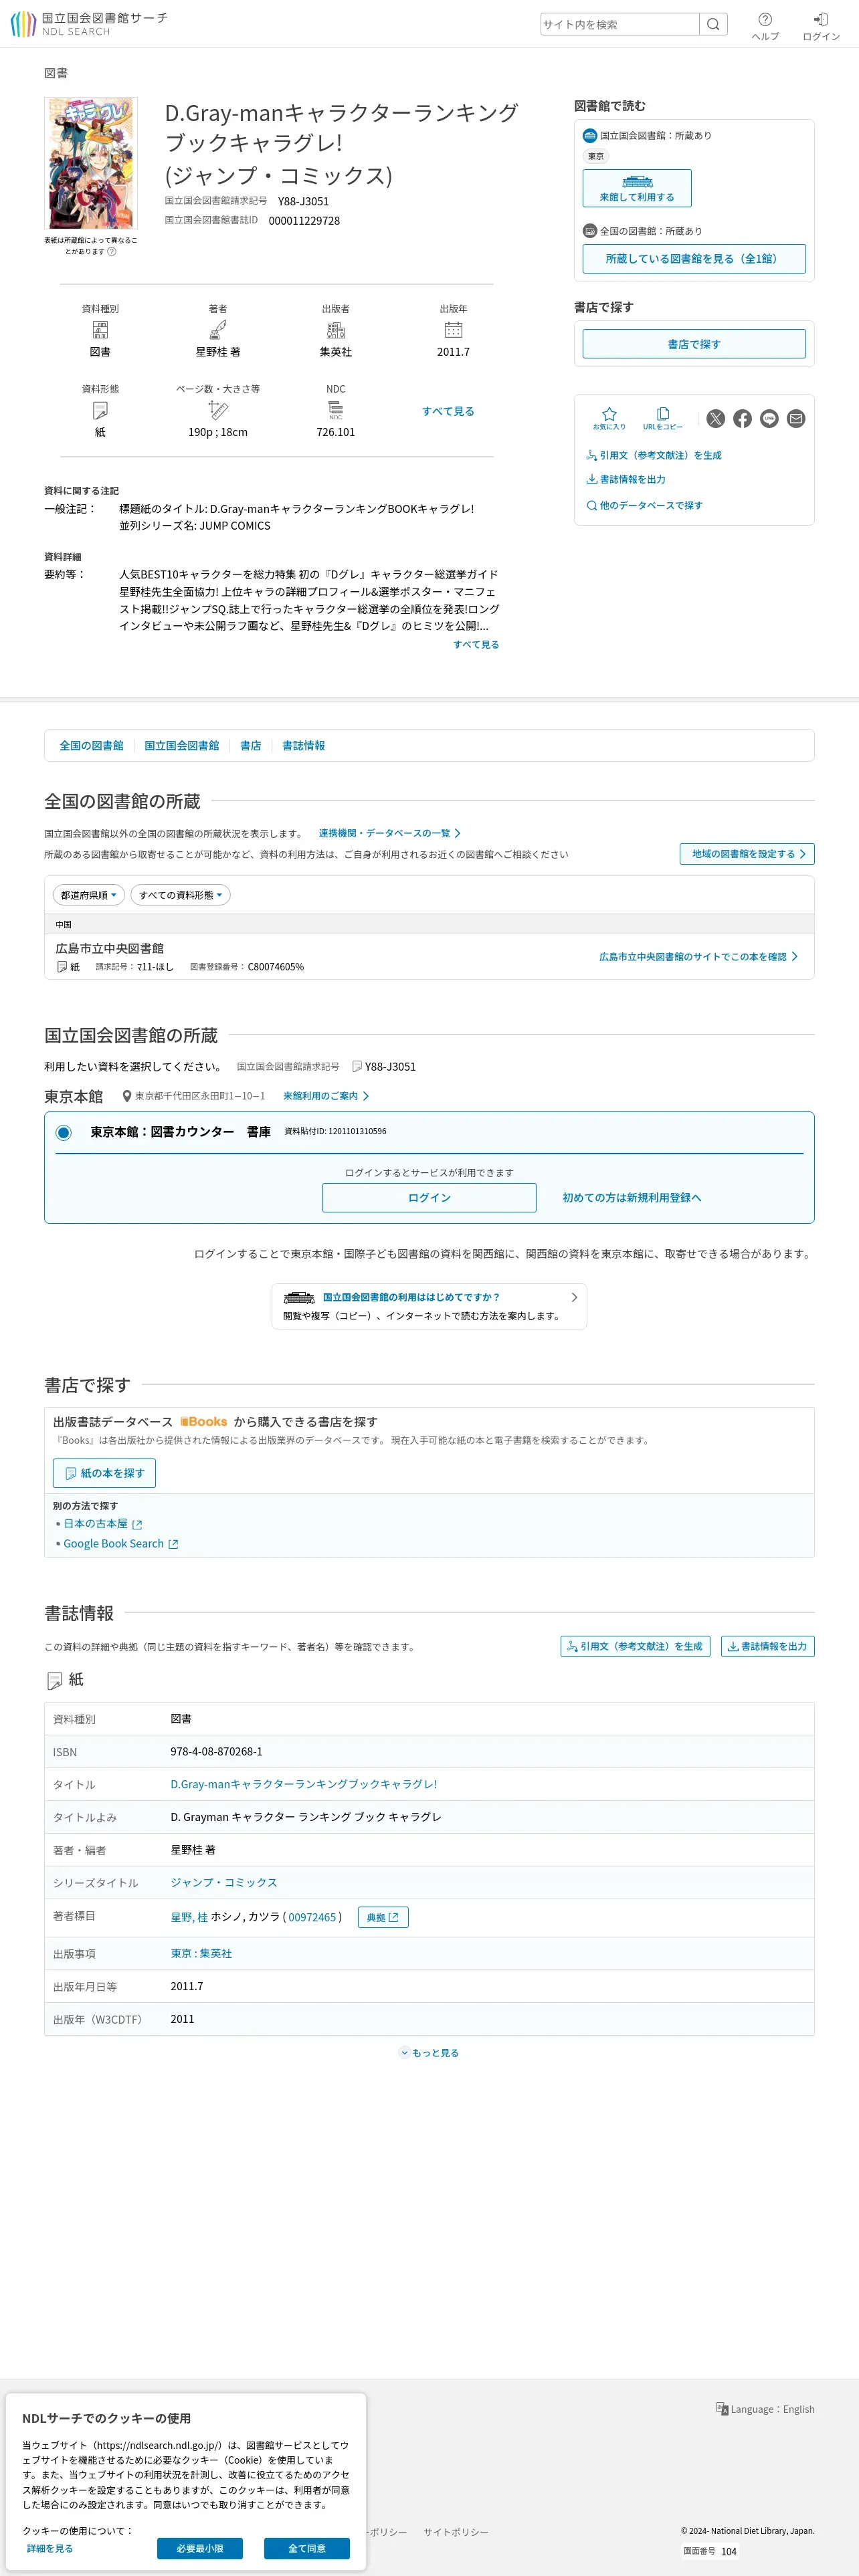Image resolution: width=859 pixels, height=2576 pixels.
Task: Click the 典拠 button
Action: [383, 1917]
